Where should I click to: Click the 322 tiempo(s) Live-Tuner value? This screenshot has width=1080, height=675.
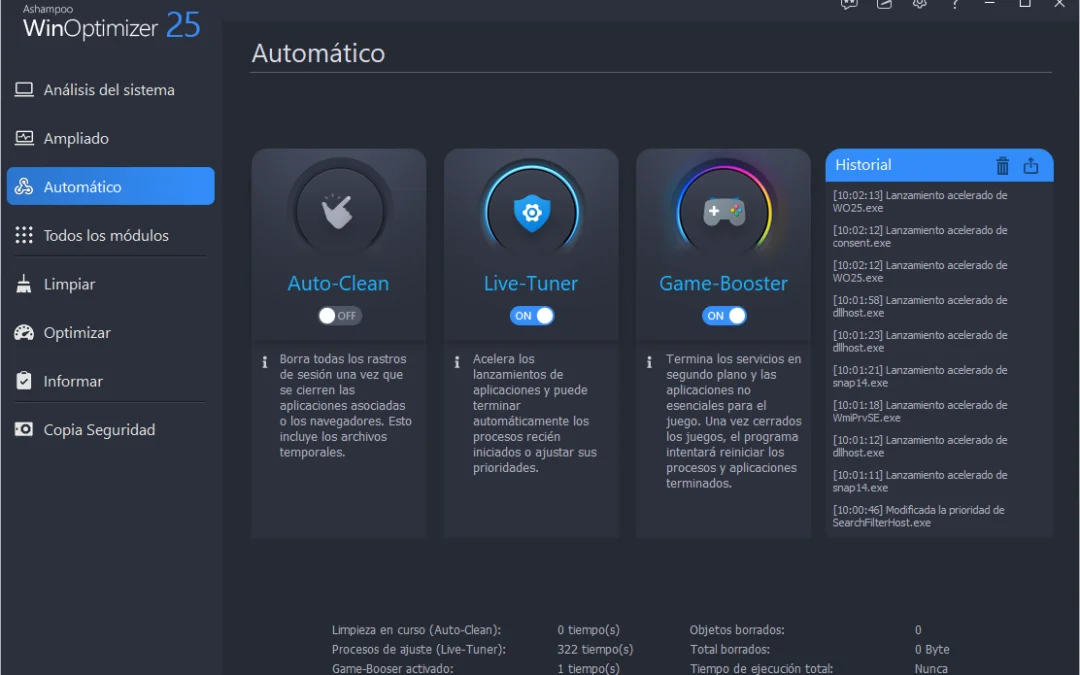coord(595,649)
